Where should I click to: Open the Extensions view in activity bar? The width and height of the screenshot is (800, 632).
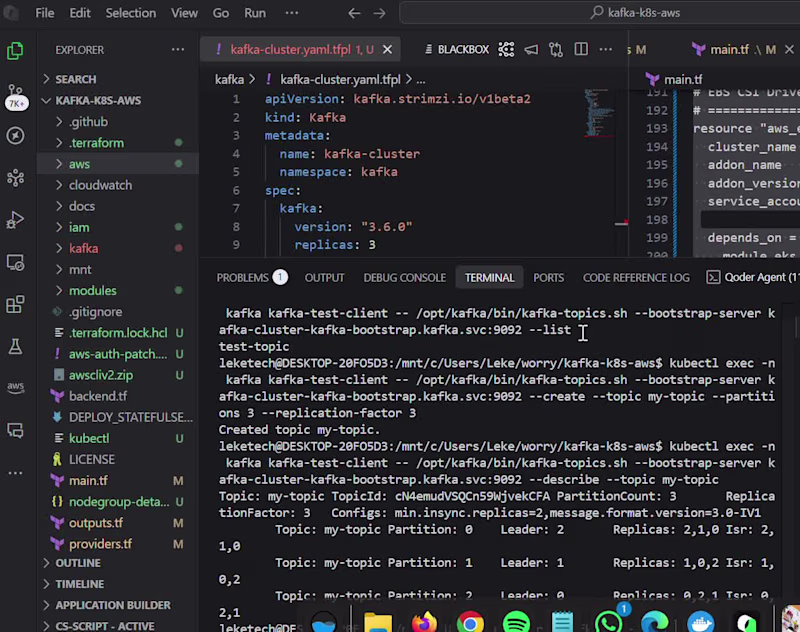(15, 304)
